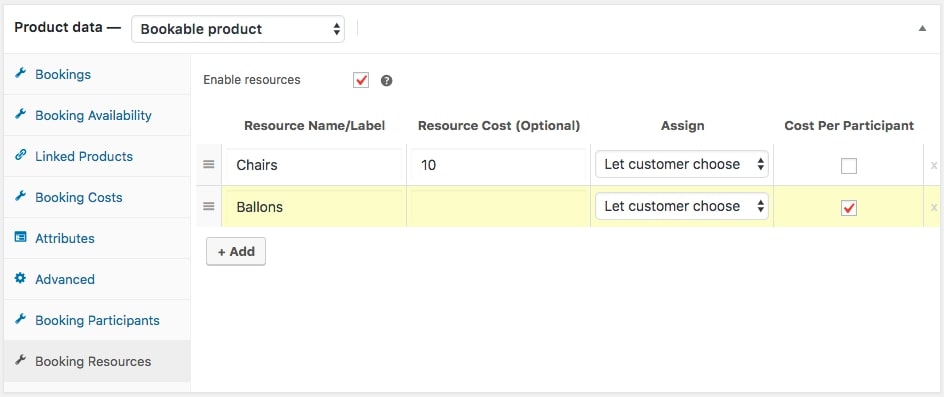The width and height of the screenshot is (944, 397).
Task: Select the Booking Resources tab
Action: click(97, 361)
